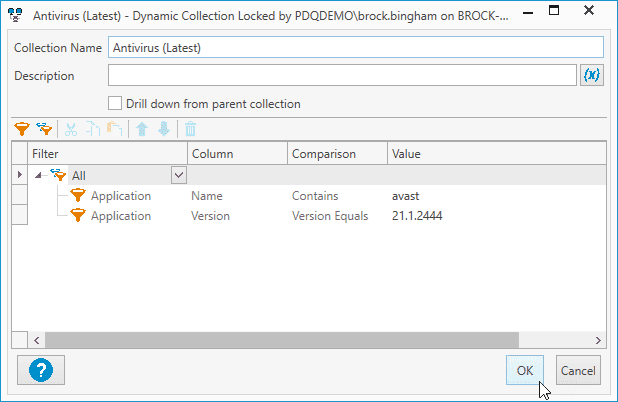Click the Add Group Filter icon
Viewport: 618px width, 402px height.
click(x=44, y=129)
